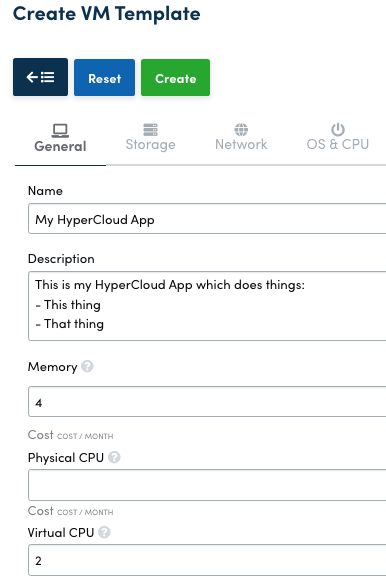
Task: Open the Network tab
Action: pos(241,144)
